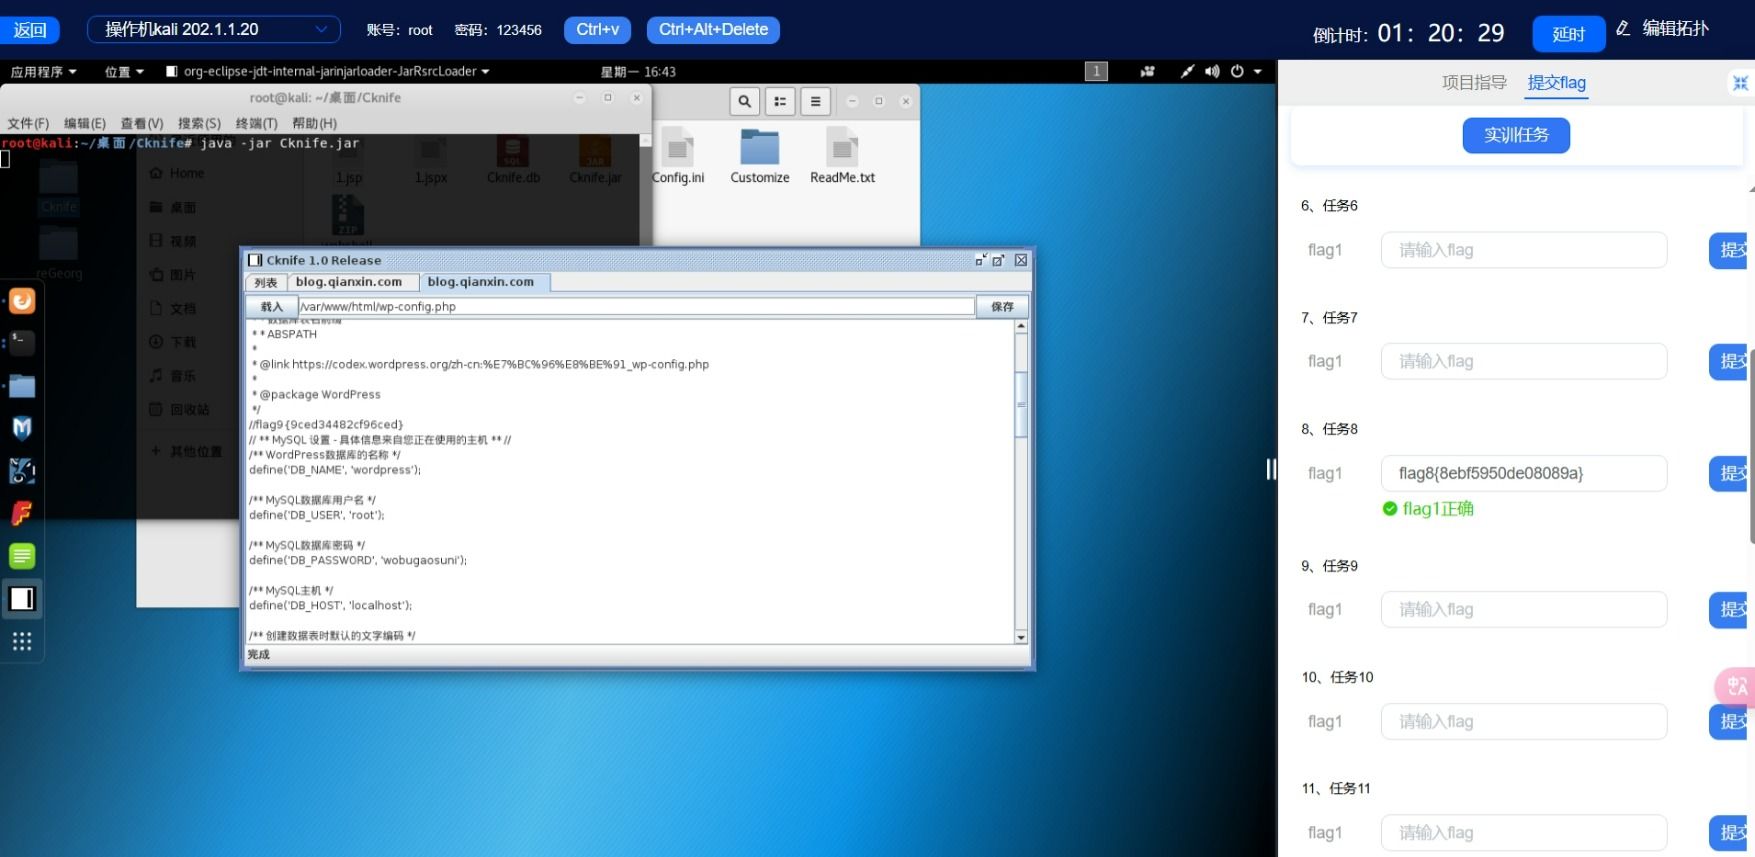Focus the /var/www/html/wp-config.php path field

click(636, 307)
